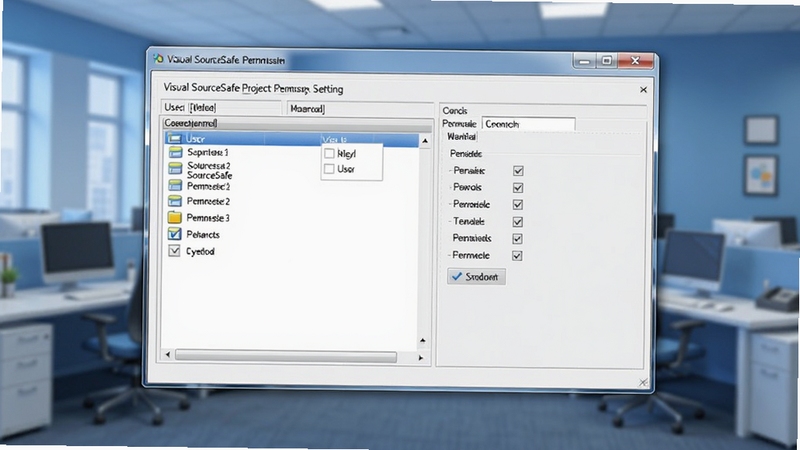Click the yellow folder icon beside Pemnsste 3
Image resolution: width=800 pixels, height=450 pixels.
(174, 217)
